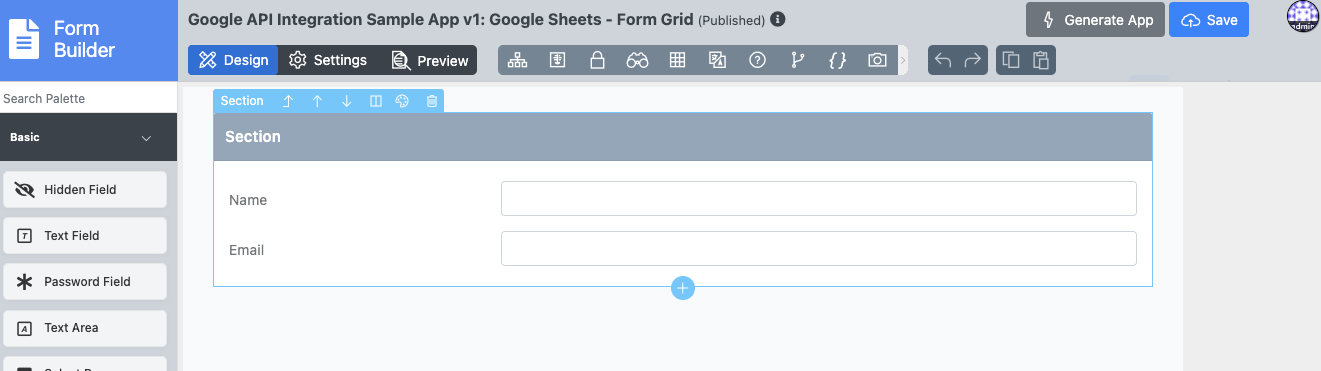Switch to the Settings tab
The width and height of the screenshot is (1321, 371).
coord(328,60)
